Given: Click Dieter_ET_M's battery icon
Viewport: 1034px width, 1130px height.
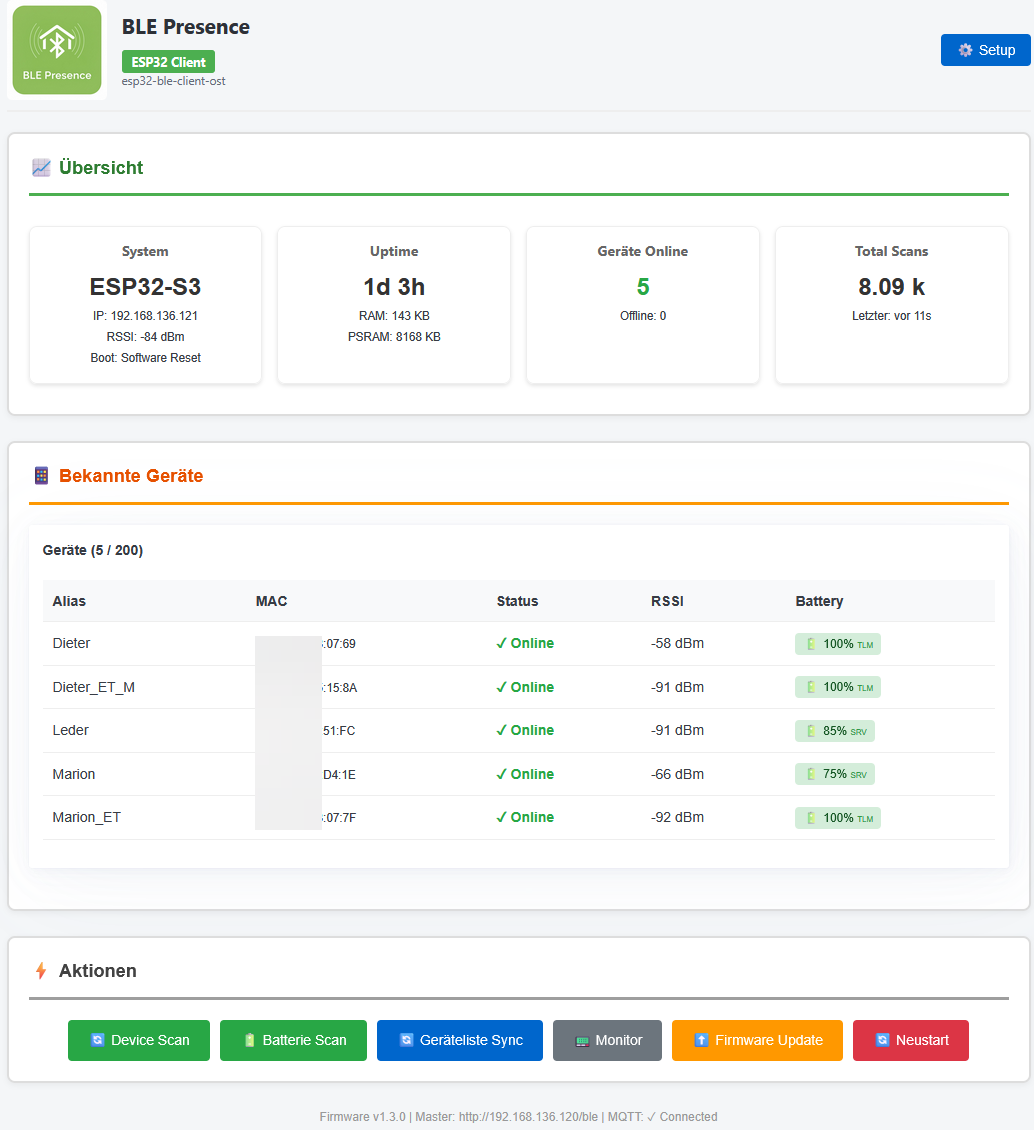Looking at the screenshot, I should 811,687.
